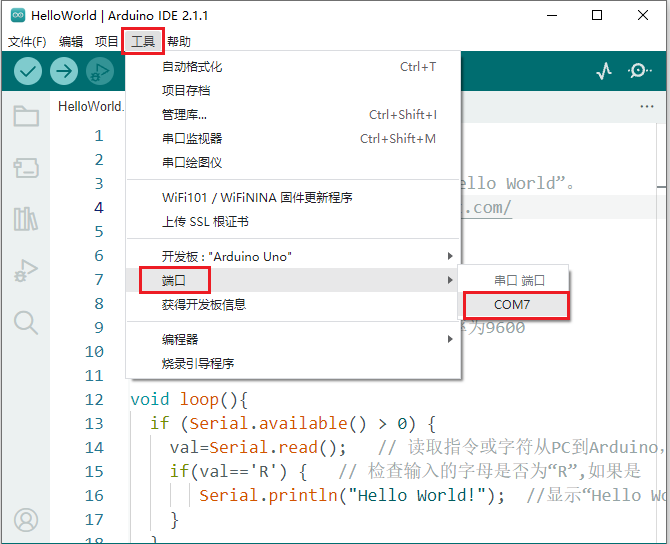The height and width of the screenshot is (544, 670).
Task: Click the Upload arrow button
Action: click(64, 71)
